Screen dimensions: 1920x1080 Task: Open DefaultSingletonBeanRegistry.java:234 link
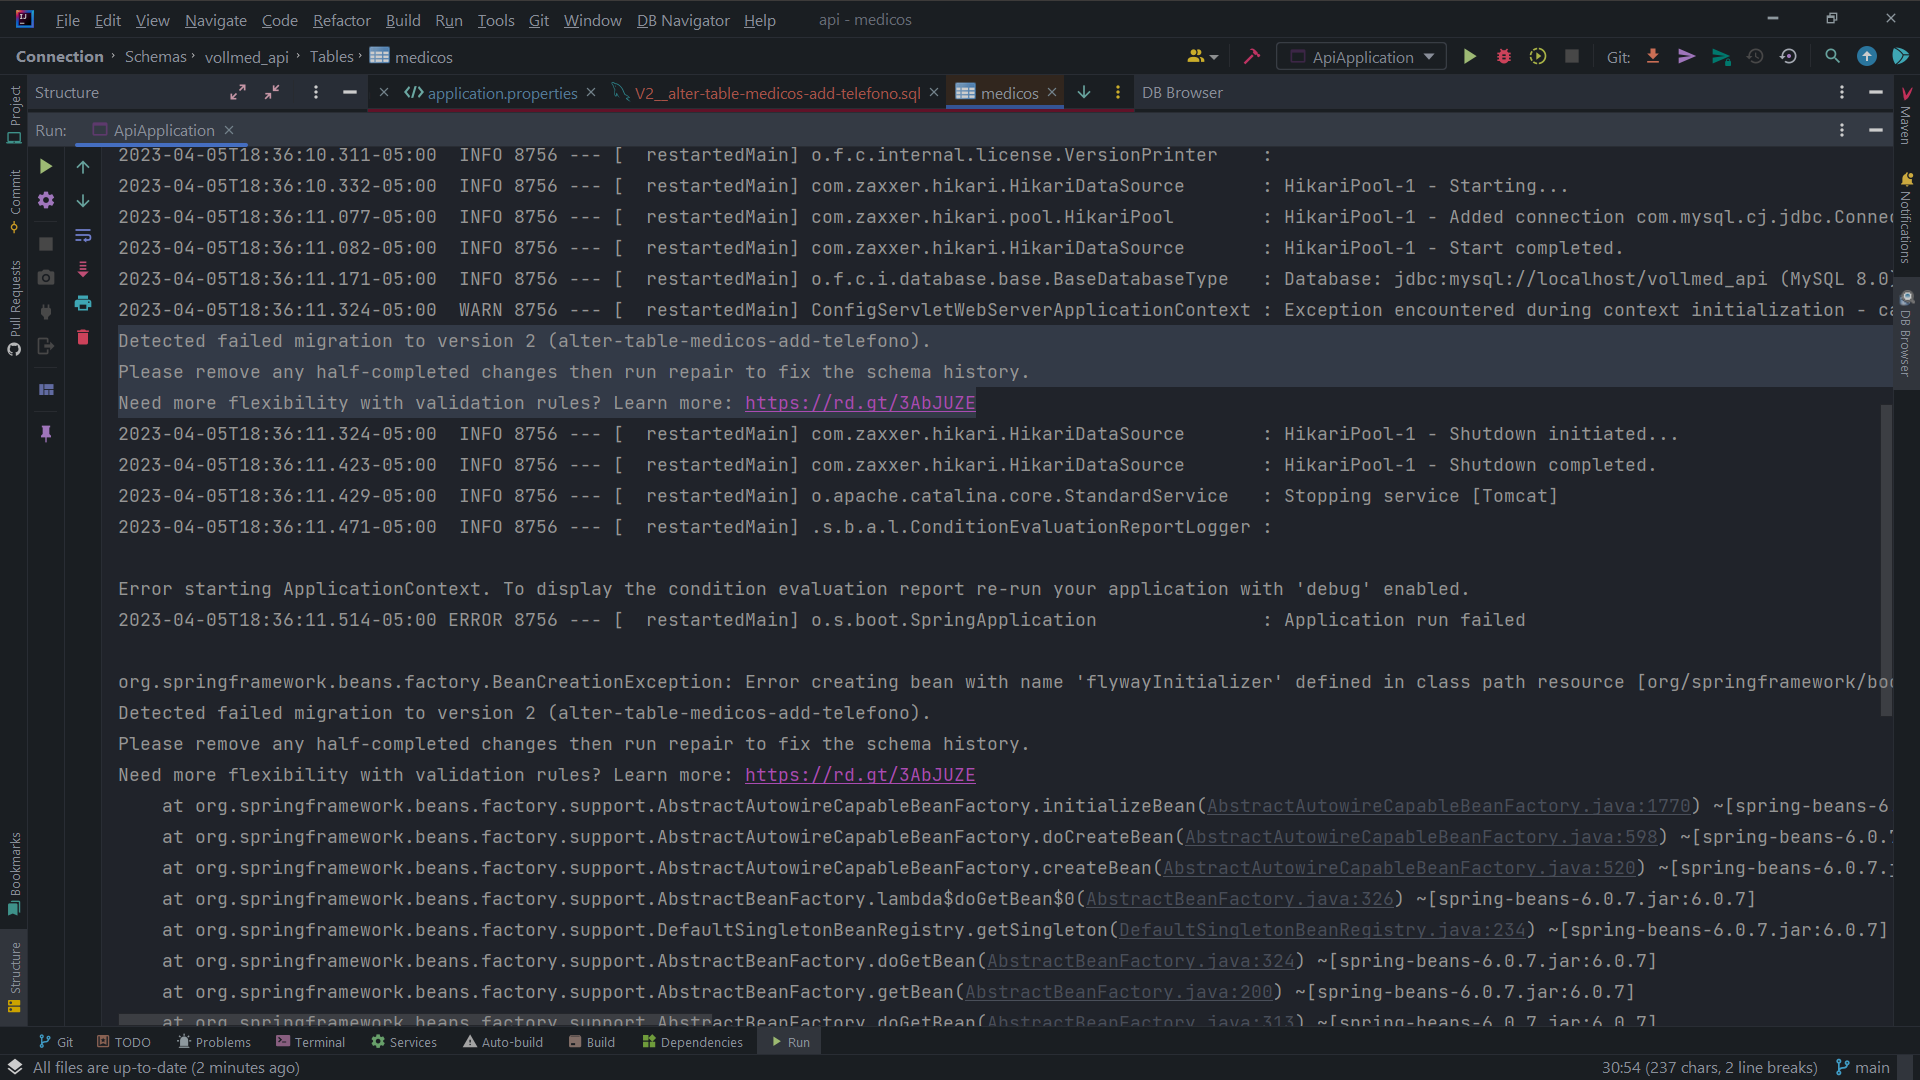coord(1322,929)
